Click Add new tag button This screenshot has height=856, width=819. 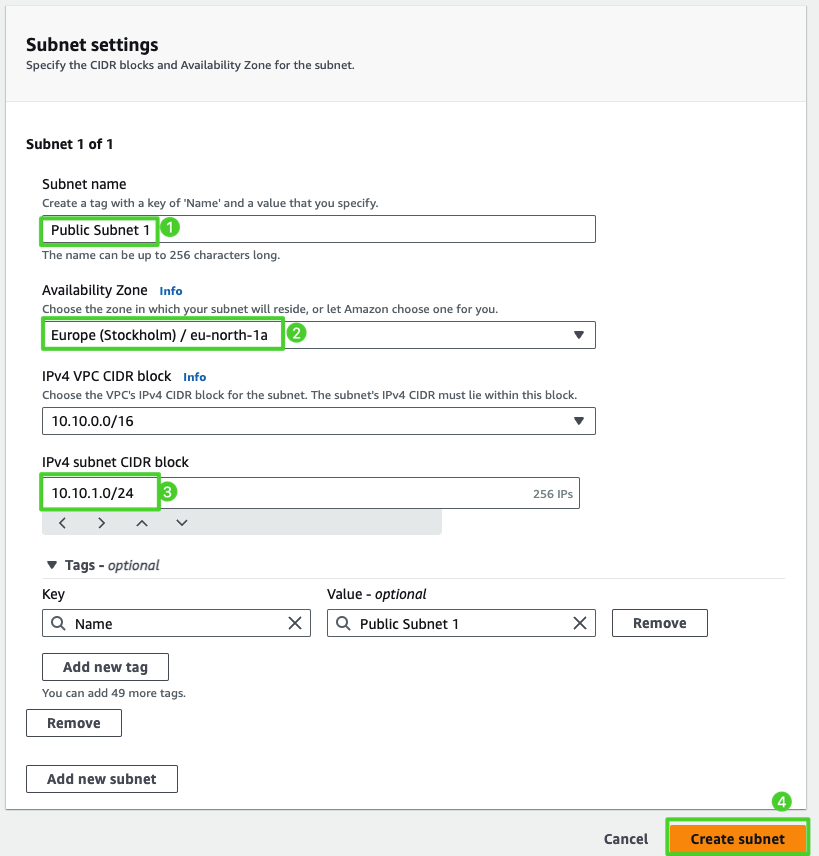point(105,667)
